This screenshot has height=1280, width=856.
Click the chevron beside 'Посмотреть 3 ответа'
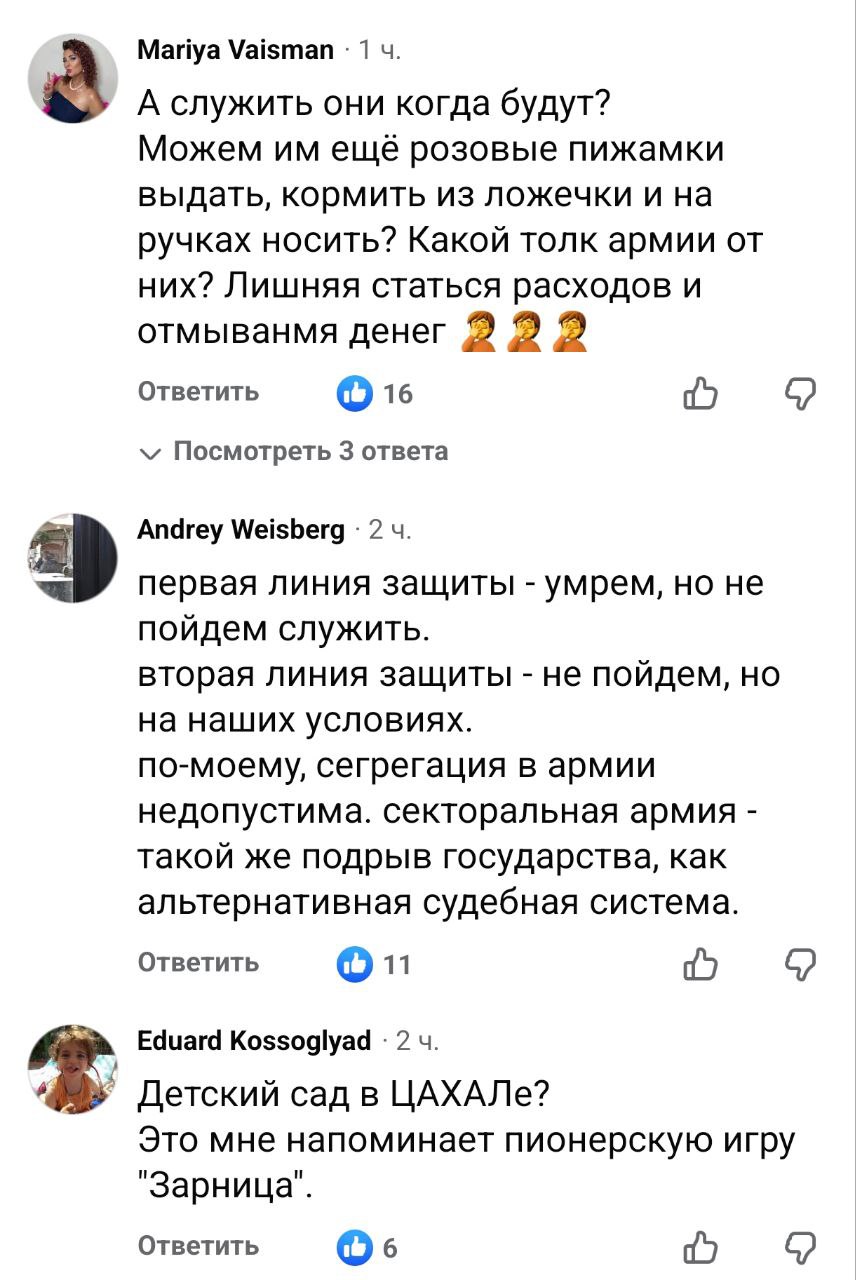(150, 453)
